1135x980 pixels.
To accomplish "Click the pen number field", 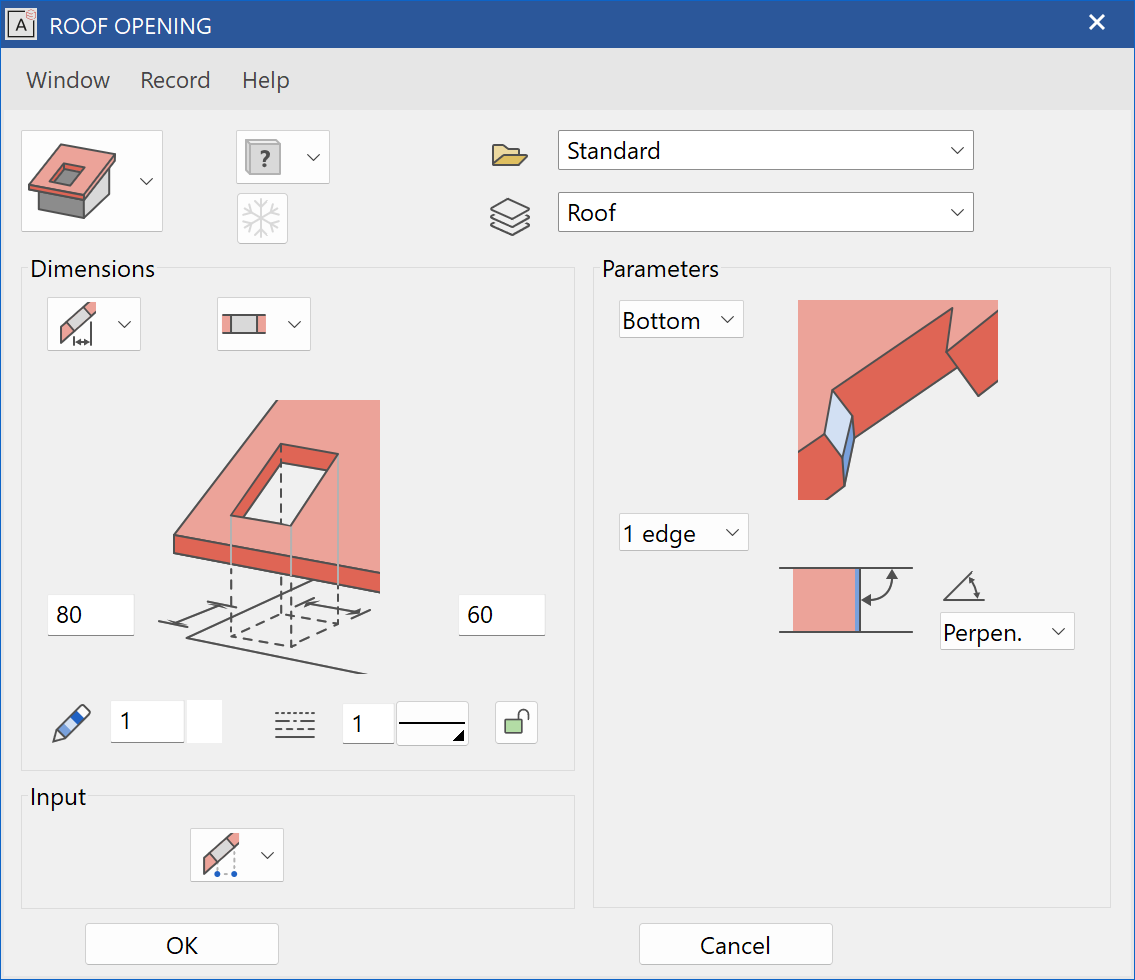I will (x=147, y=721).
